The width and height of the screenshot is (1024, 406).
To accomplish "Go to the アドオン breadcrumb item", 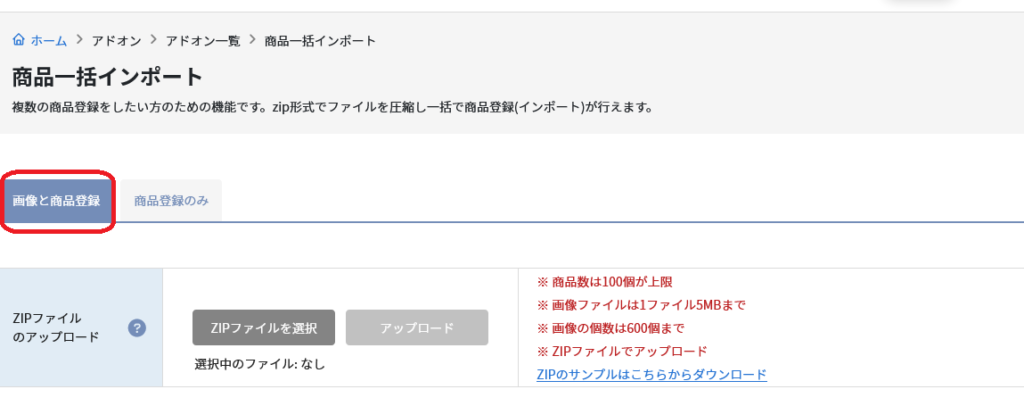I will pos(116,41).
